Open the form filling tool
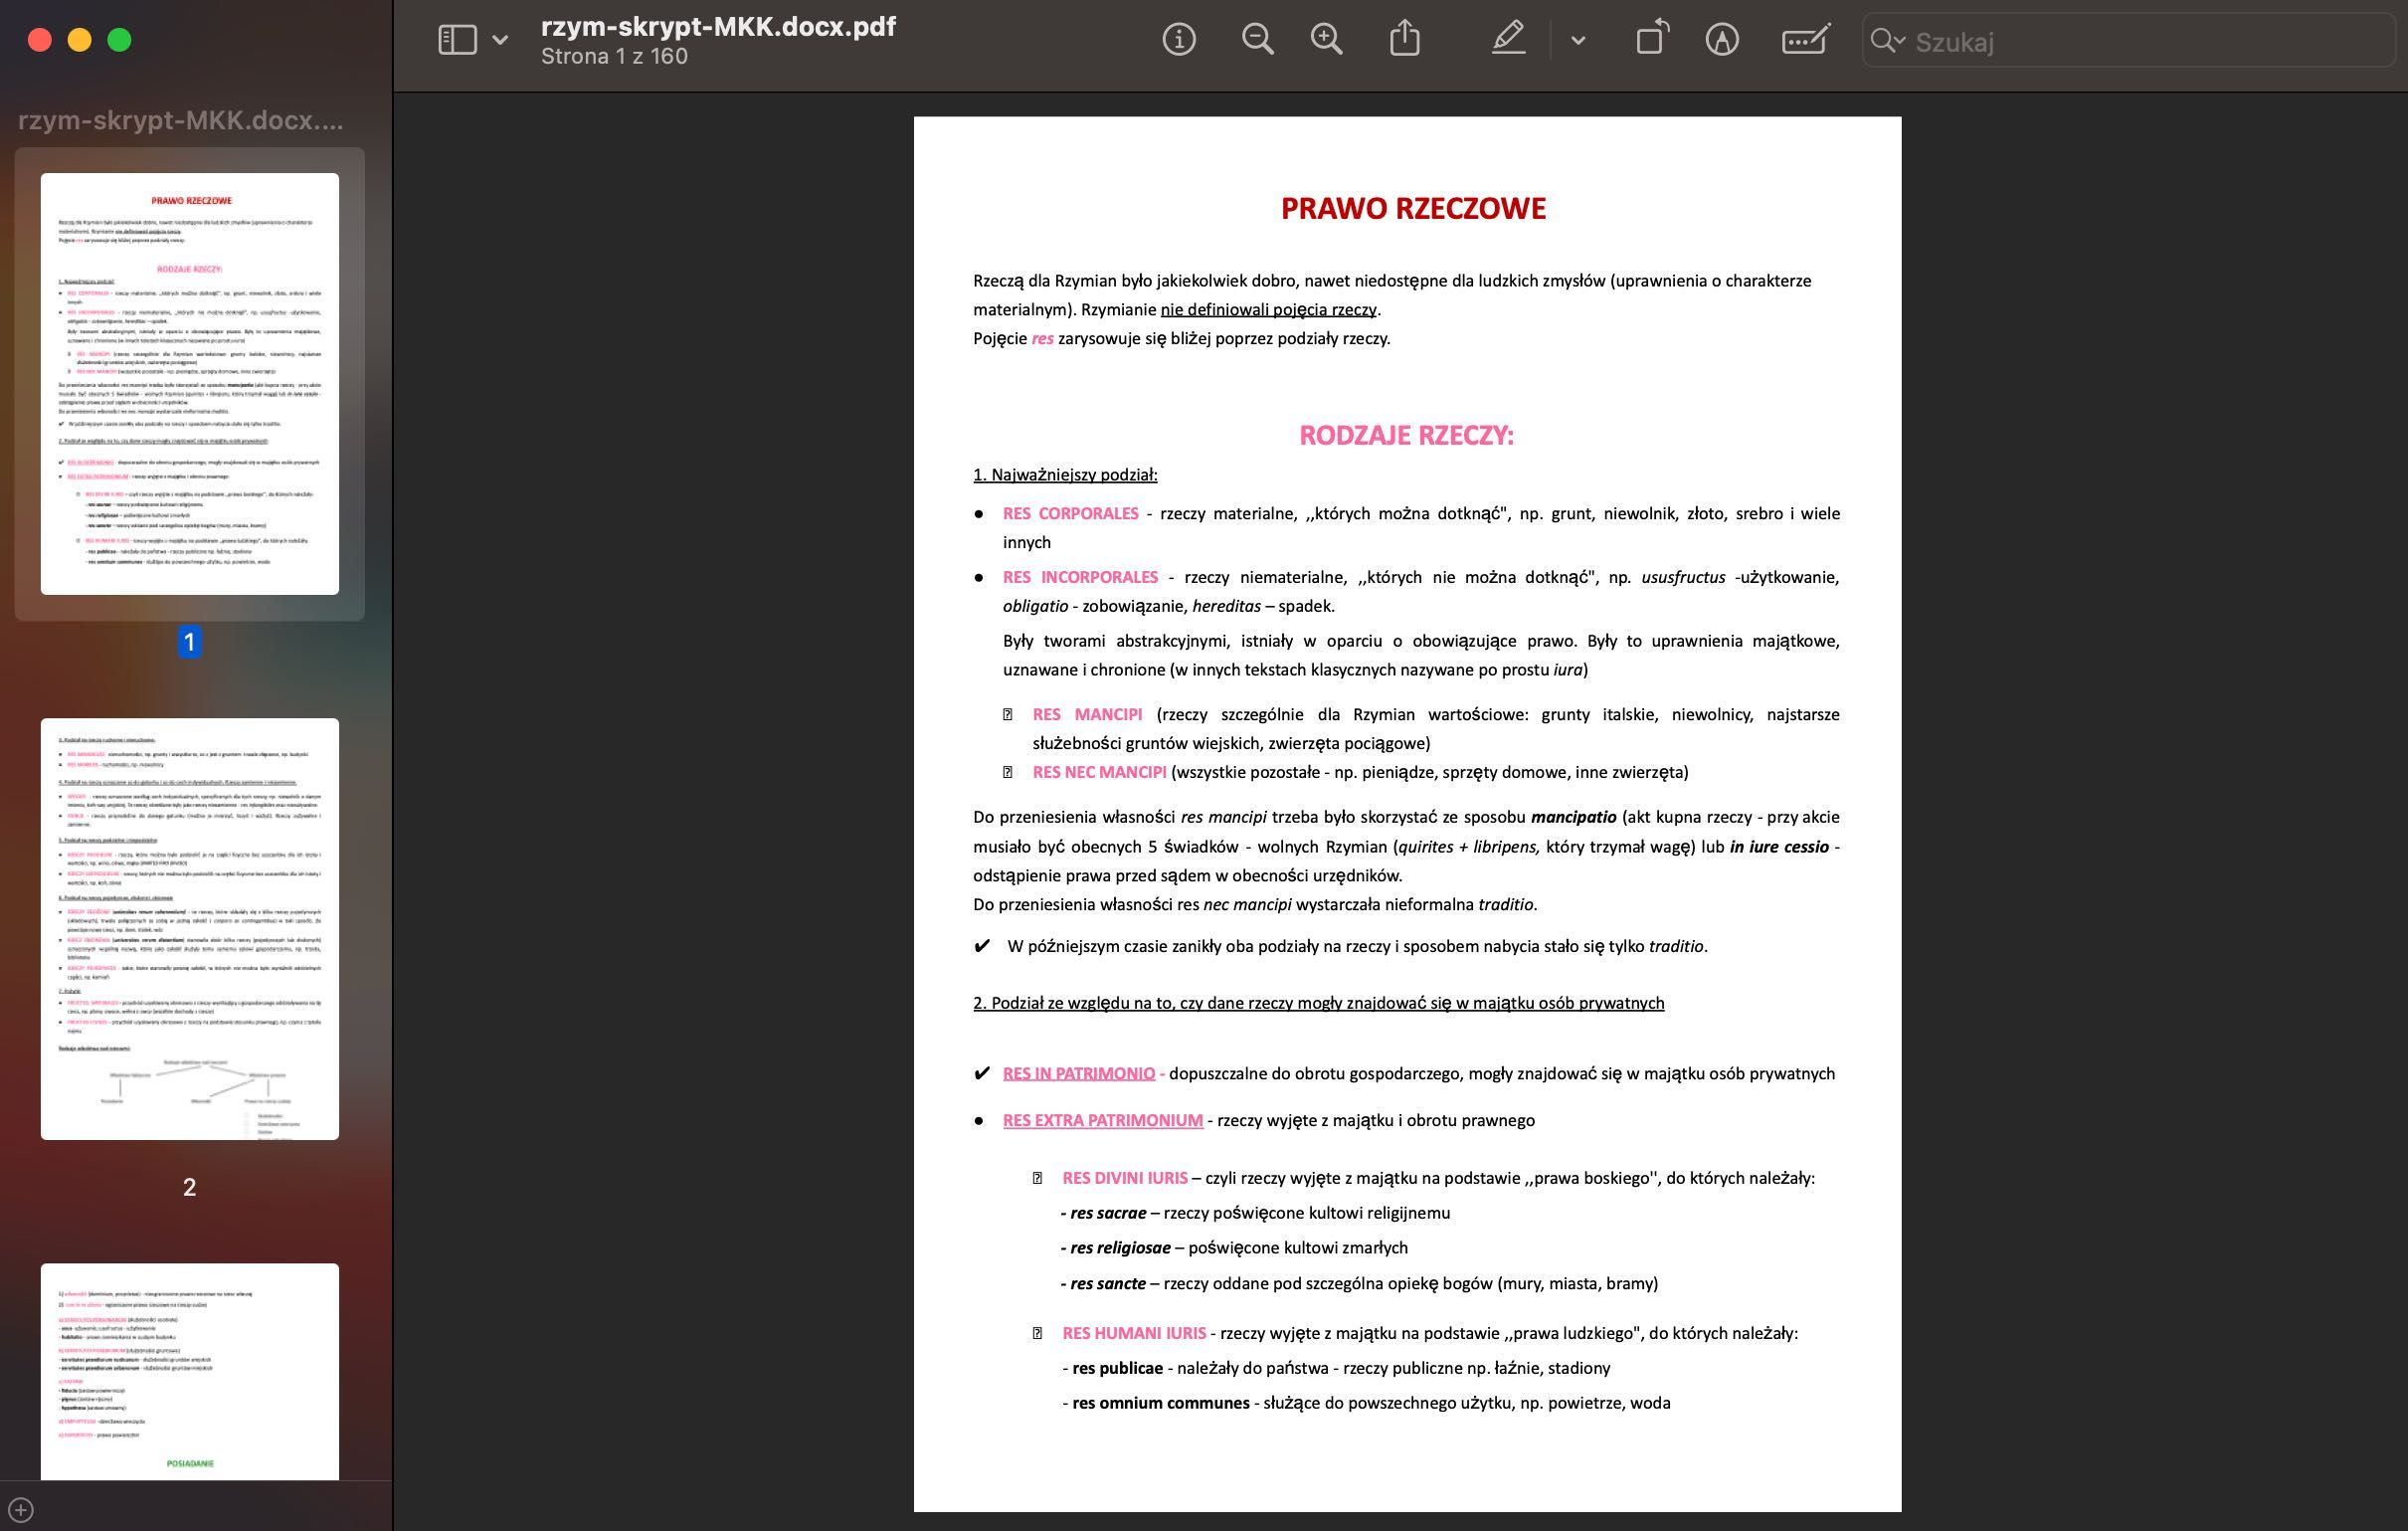 click(1806, 40)
